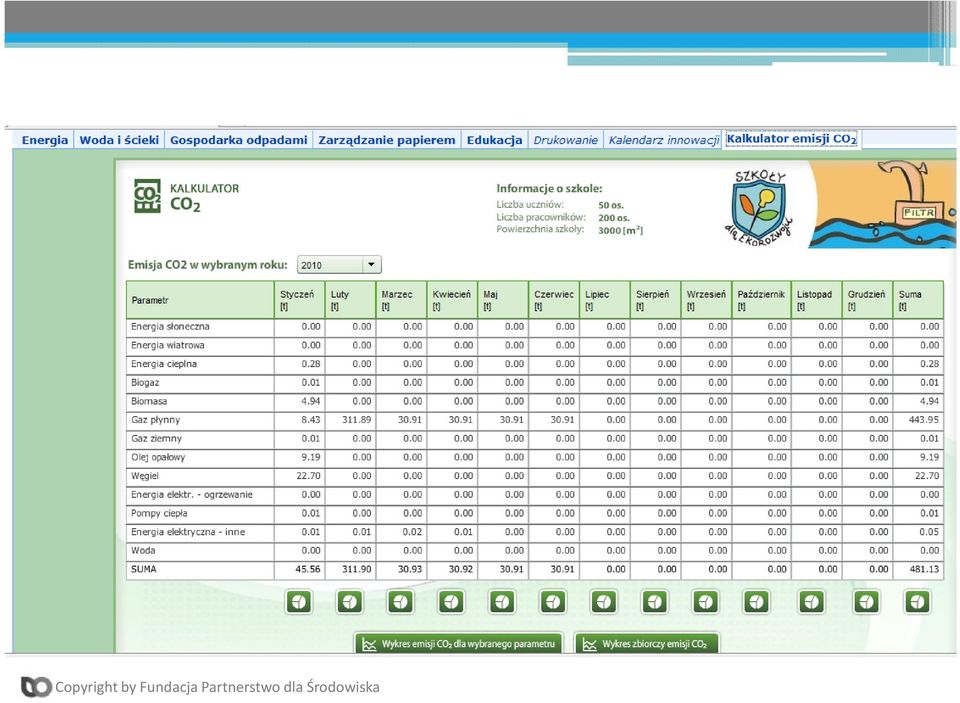Viewport: 960px width, 703px height.
Task: Click Wykres emisji CO2 dla wybranego parametru button
Action: pyautogui.click(x=459, y=644)
